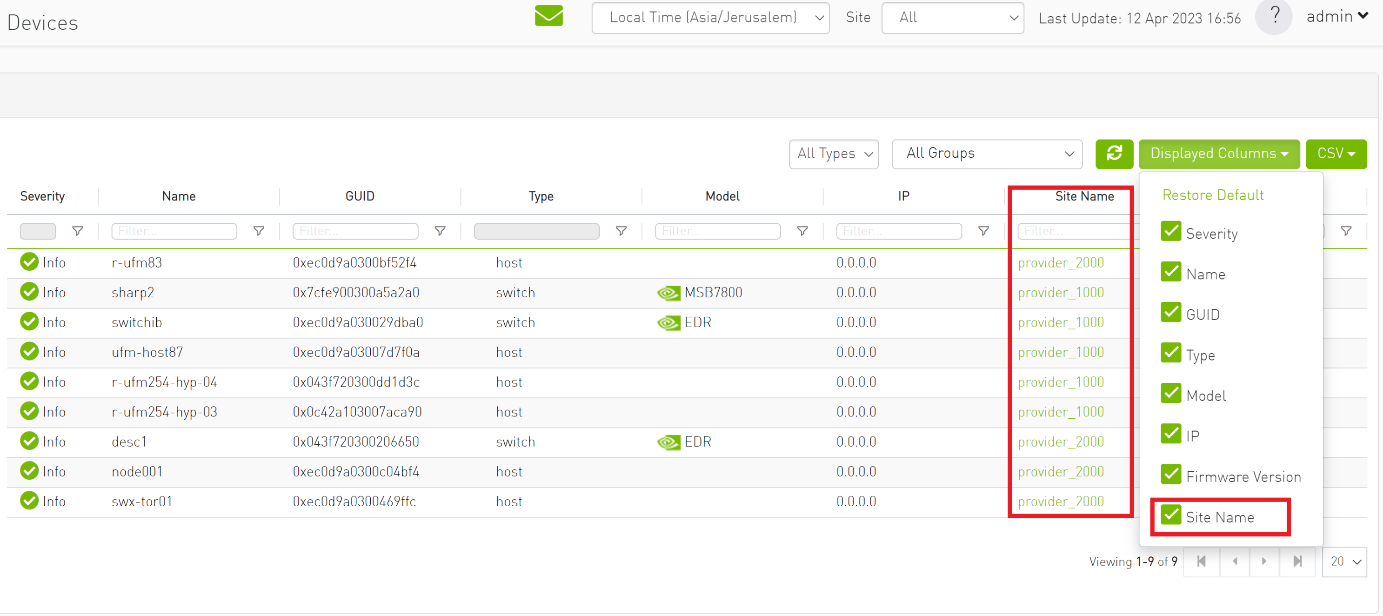The image size is (1383, 616).
Task: Click the envelope icon in the header
Action: tap(548, 16)
